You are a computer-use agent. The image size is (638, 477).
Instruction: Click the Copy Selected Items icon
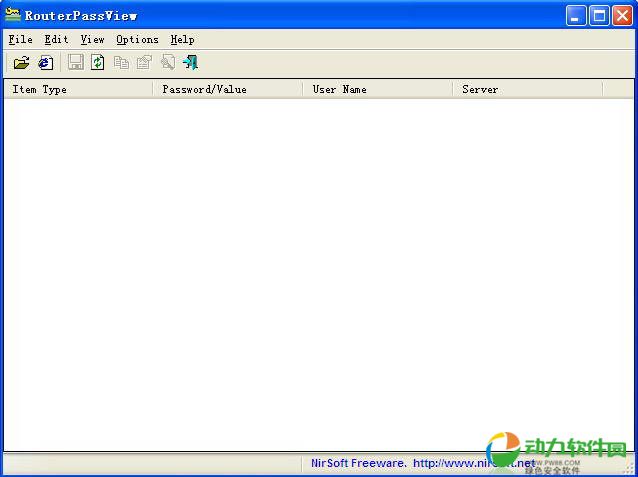pyautogui.click(x=121, y=63)
